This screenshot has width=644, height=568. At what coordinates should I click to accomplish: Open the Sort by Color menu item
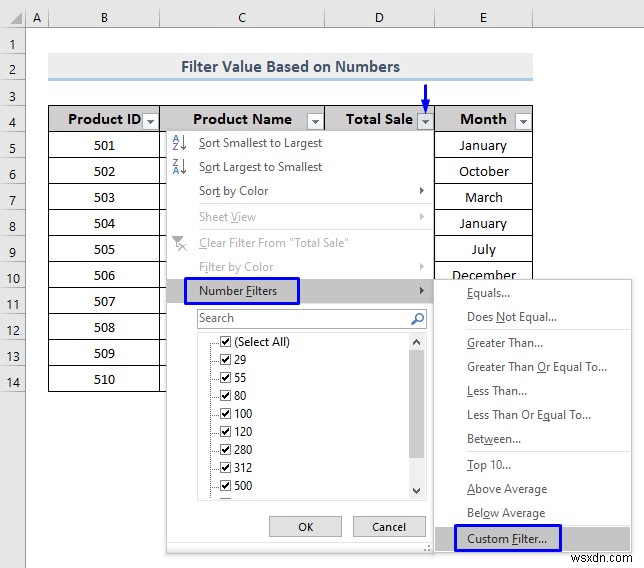pyautogui.click(x=300, y=191)
